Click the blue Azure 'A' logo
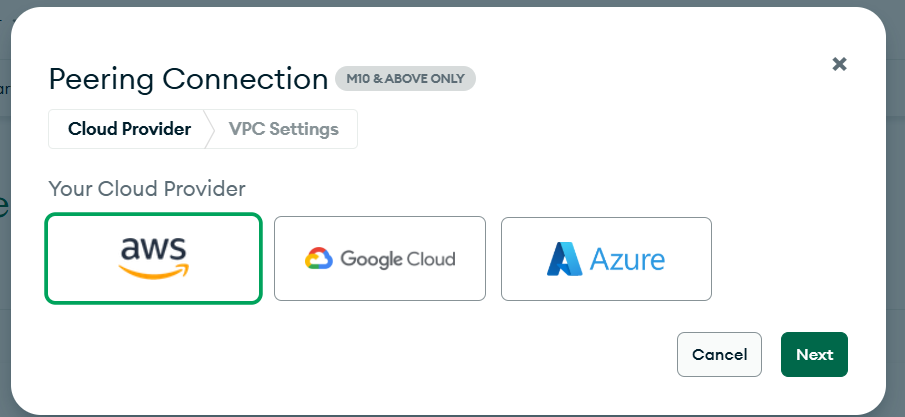 (x=564, y=259)
